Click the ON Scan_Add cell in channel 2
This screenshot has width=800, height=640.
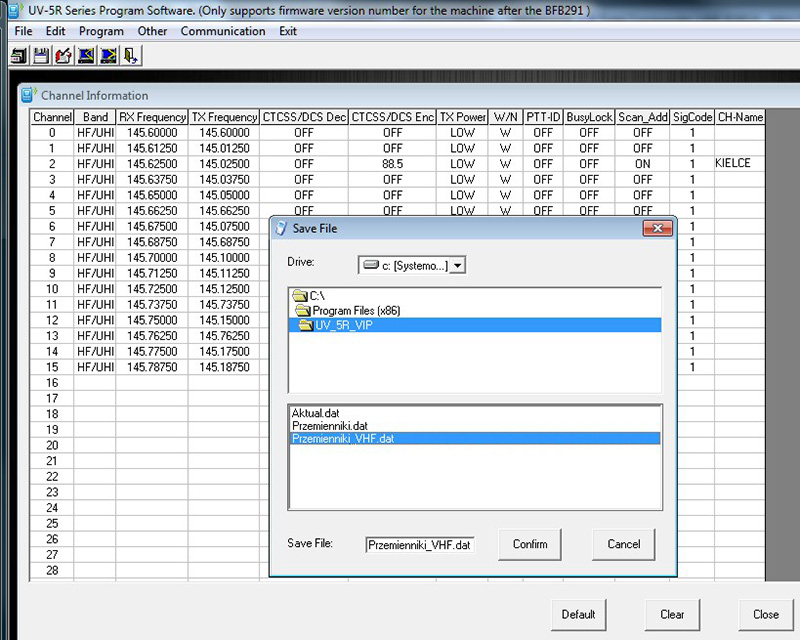642,164
